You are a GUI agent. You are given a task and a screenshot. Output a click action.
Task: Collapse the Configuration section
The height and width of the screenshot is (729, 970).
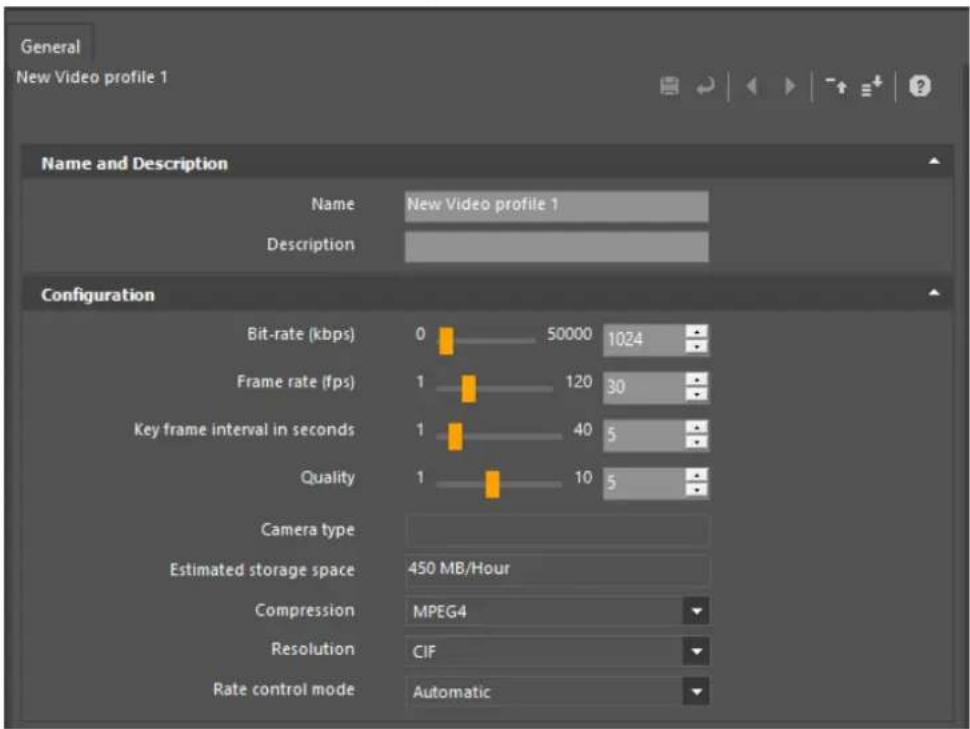(934, 293)
